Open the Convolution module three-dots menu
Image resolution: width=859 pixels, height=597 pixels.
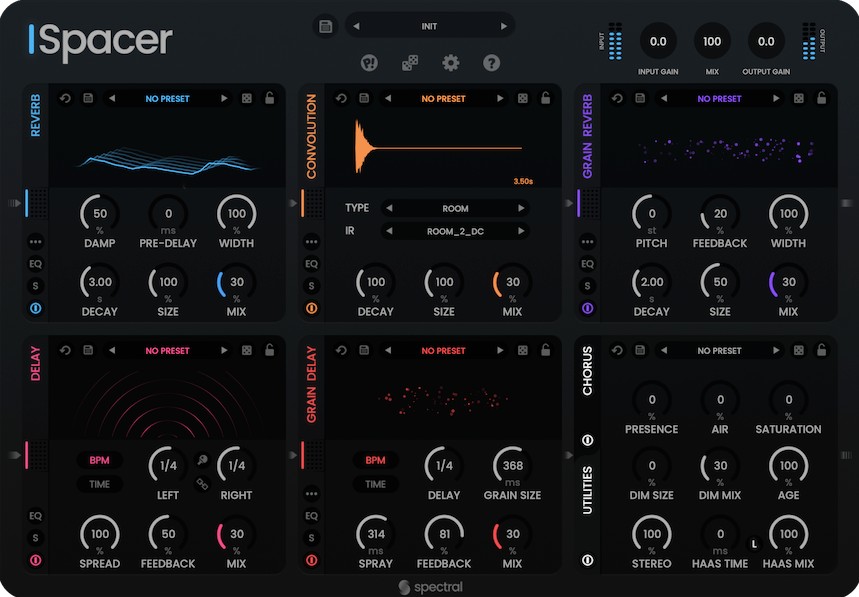tap(311, 242)
